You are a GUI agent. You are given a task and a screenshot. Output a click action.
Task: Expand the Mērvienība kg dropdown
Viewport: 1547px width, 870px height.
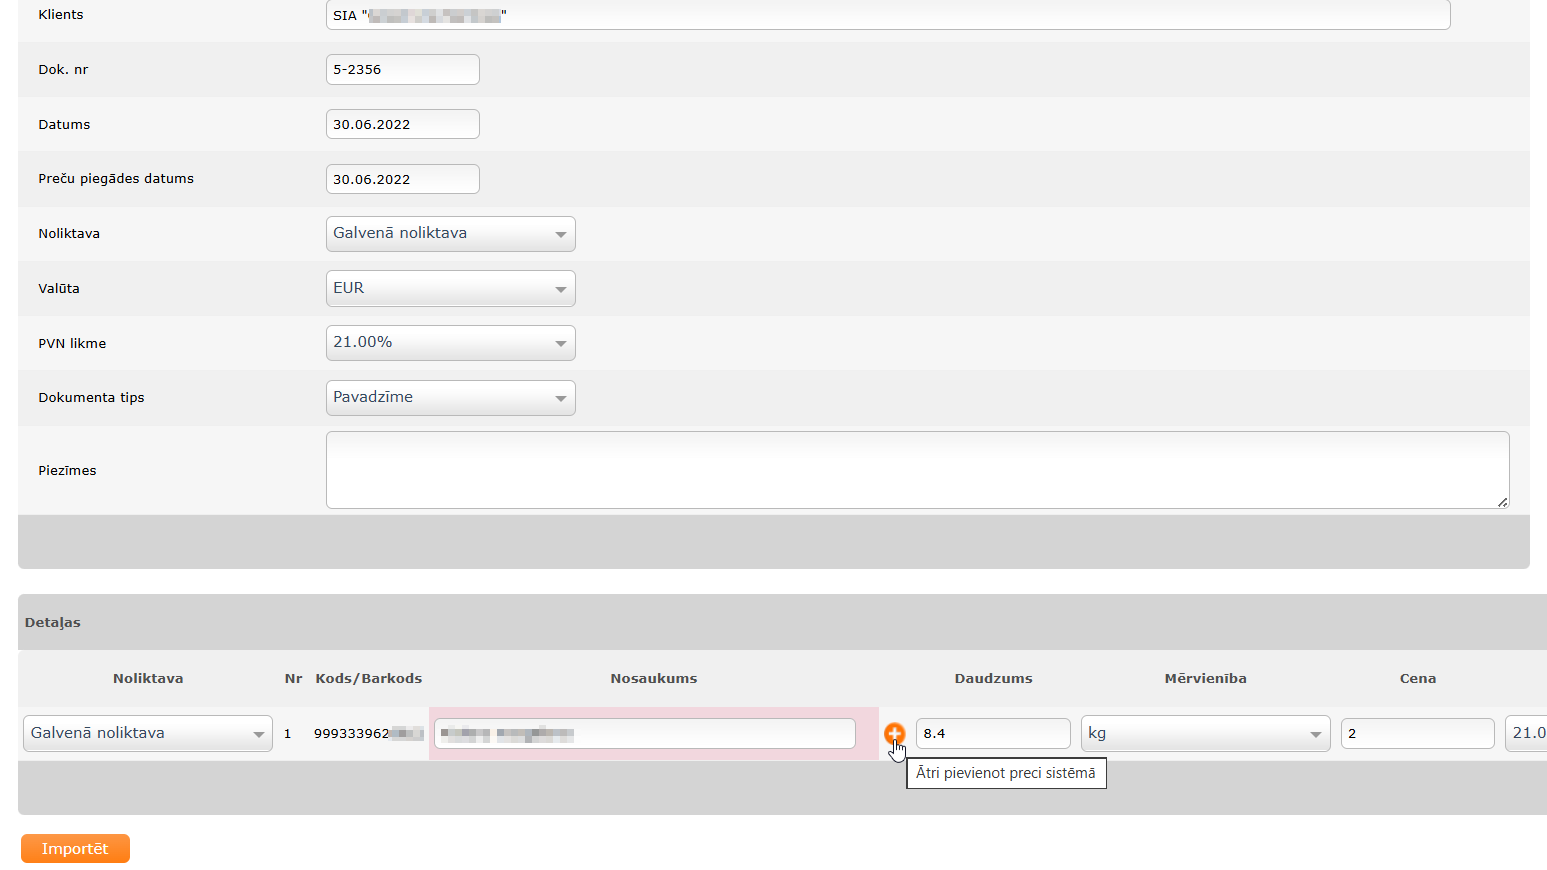[1205, 733]
